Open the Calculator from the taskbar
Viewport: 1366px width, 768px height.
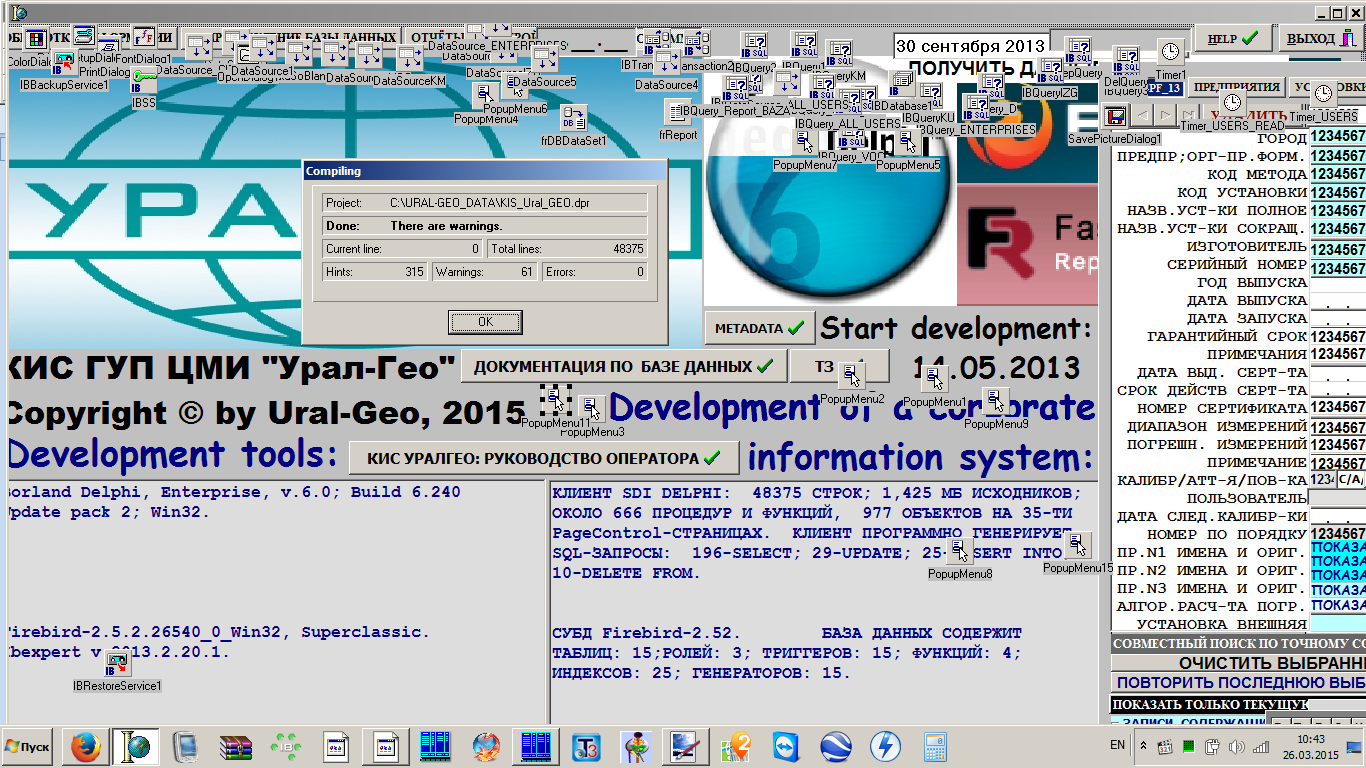click(936, 746)
